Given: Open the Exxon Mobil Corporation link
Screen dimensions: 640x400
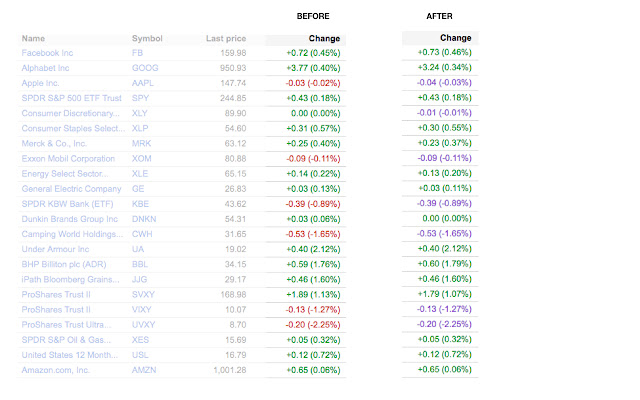Looking at the screenshot, I should 68,159.
